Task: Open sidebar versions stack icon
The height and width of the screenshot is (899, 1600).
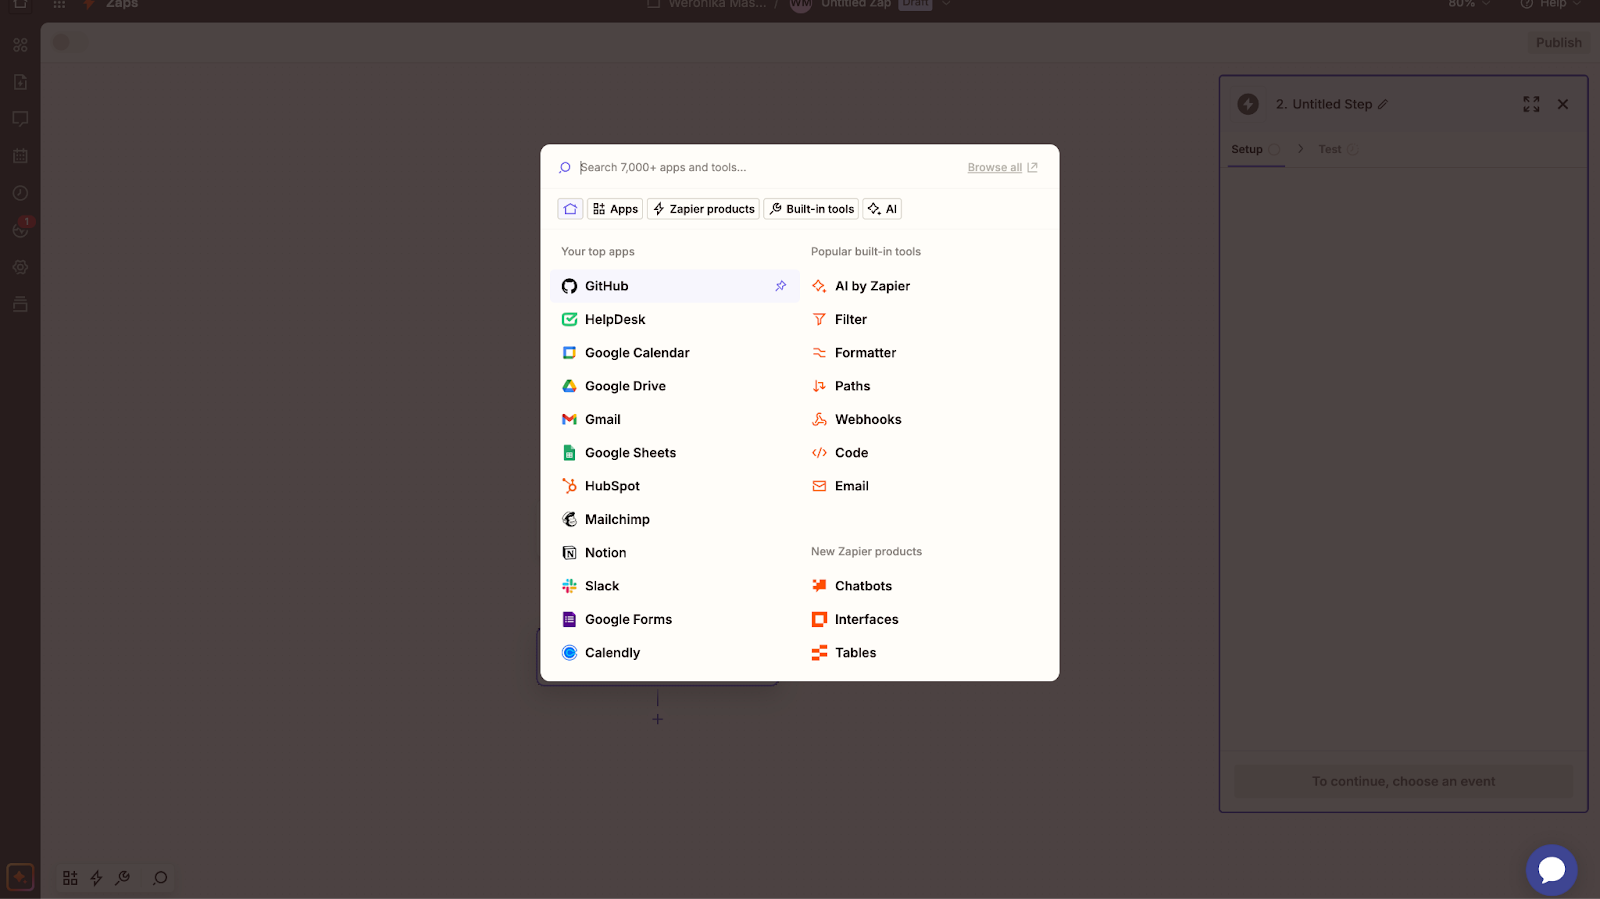Action: [x=20, y=304]
